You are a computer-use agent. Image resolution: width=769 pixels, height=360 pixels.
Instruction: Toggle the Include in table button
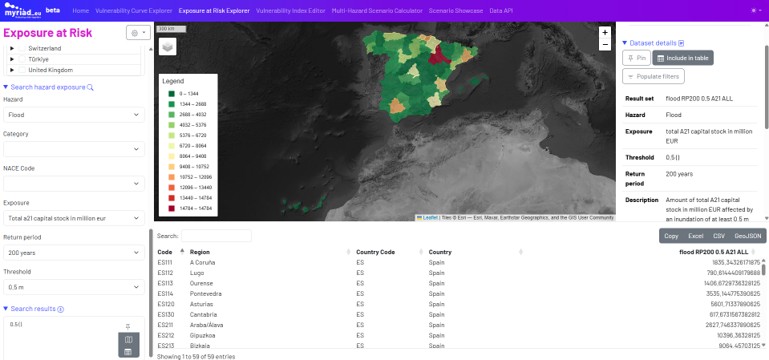(683, 58)
